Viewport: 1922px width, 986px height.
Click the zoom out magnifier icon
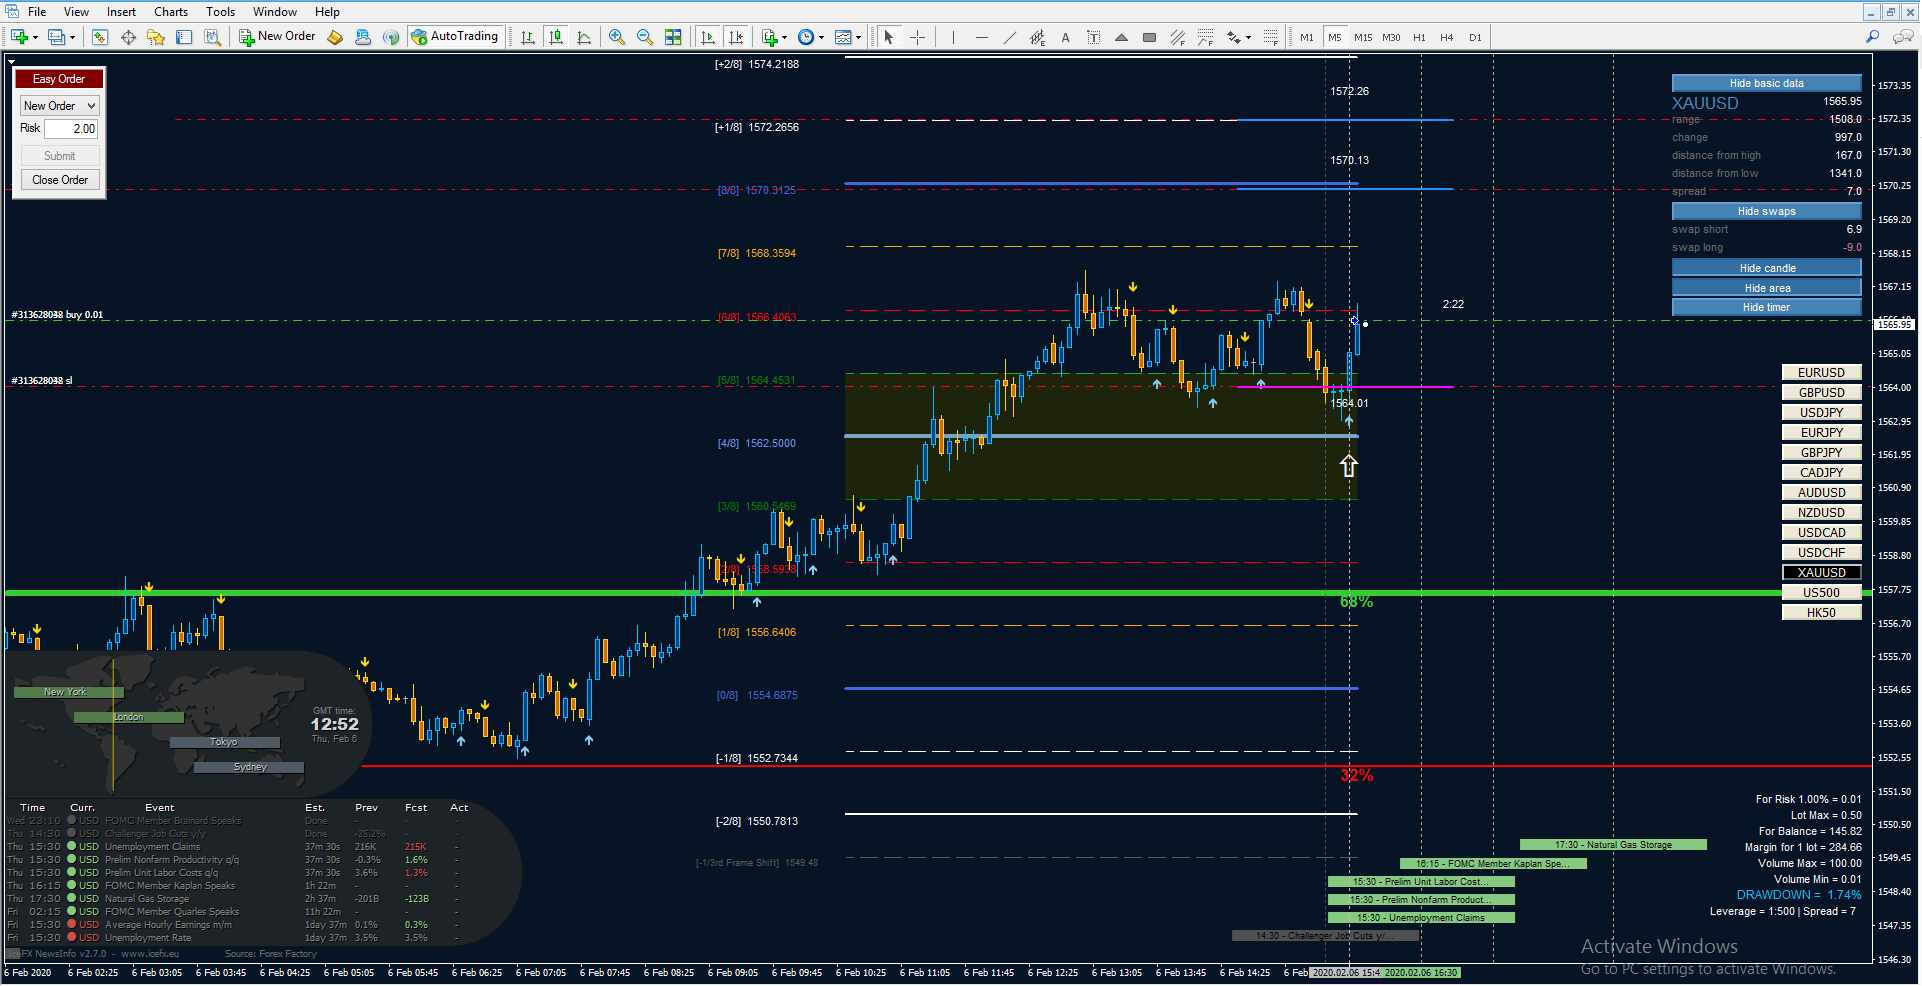point(645,37)
